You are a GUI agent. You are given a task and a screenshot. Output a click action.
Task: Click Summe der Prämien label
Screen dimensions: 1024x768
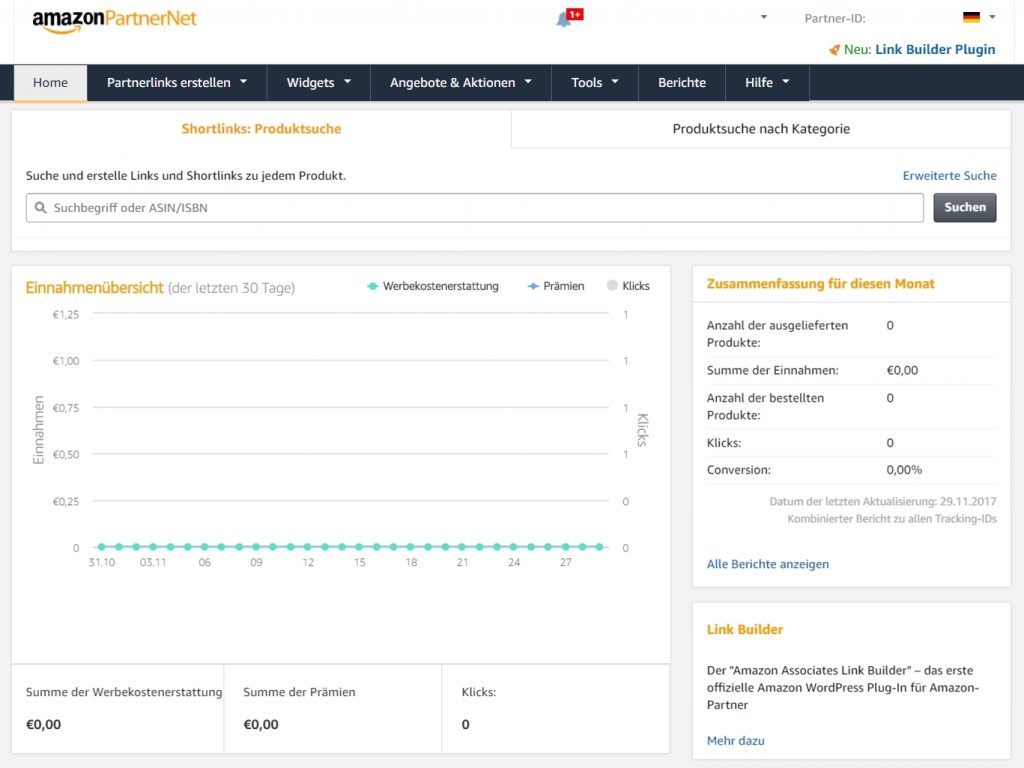pyautogui.click(x=299, y=692)
